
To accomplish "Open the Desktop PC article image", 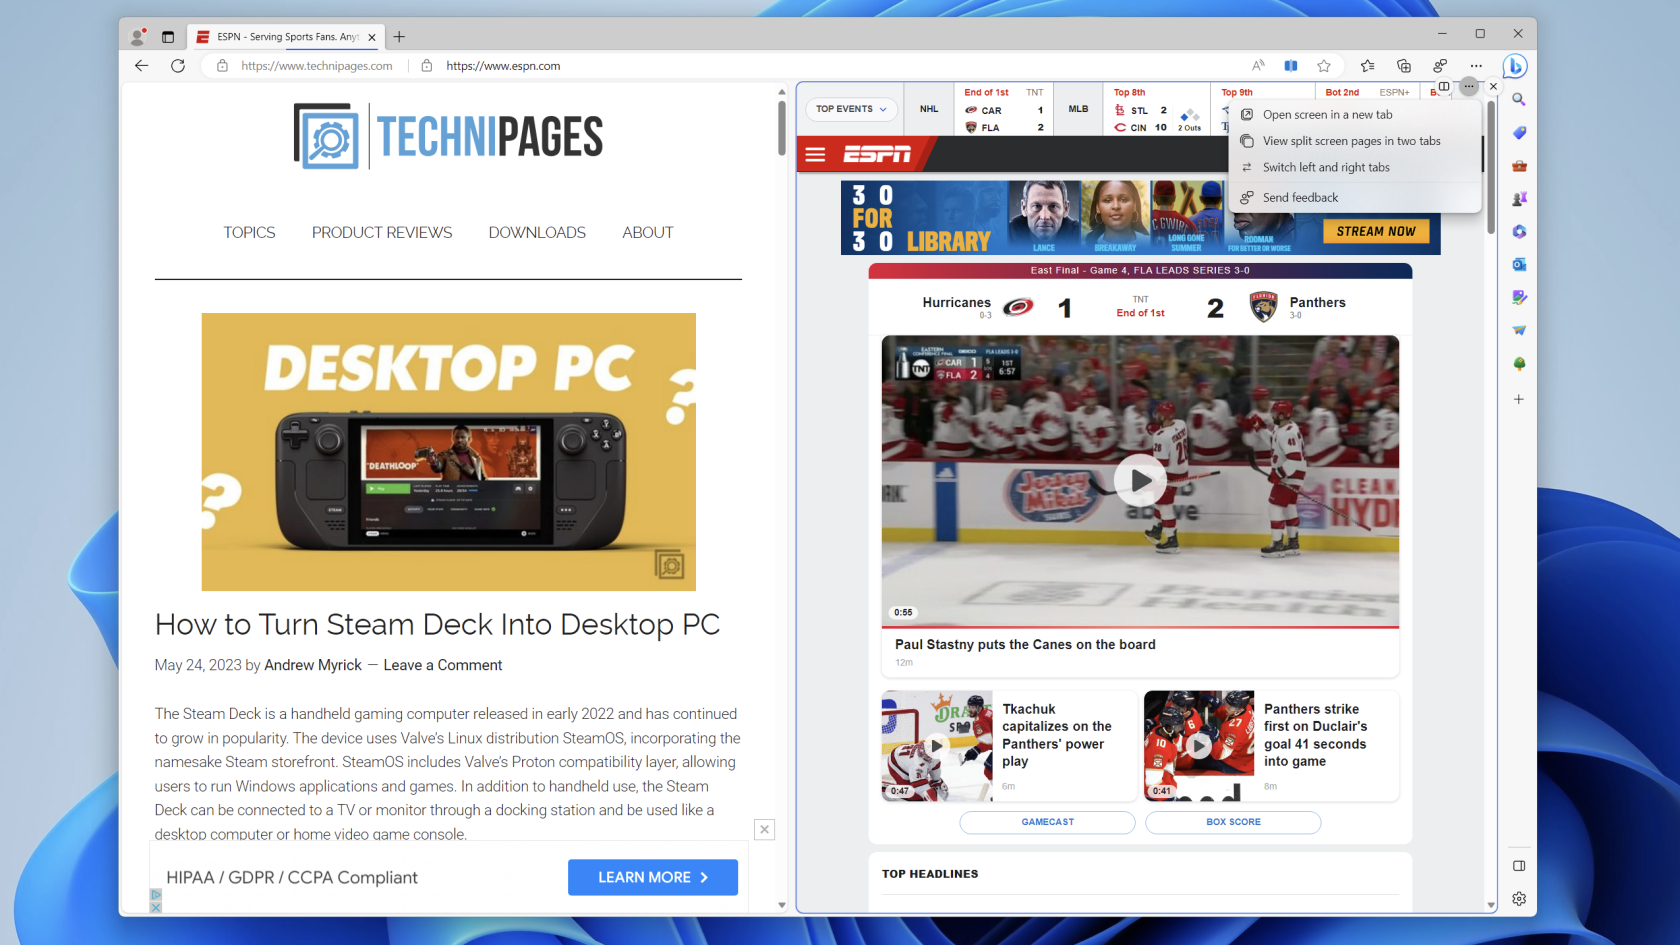I will [449, 452].
